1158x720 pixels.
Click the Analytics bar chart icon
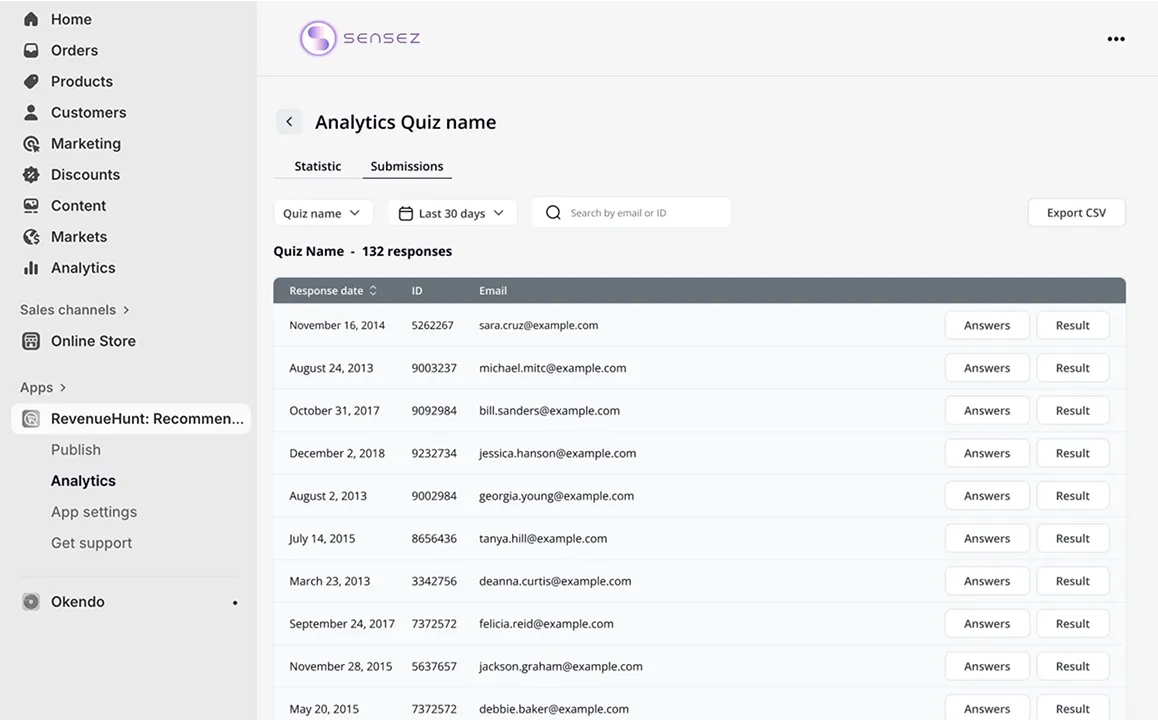(x=31, y=267)
